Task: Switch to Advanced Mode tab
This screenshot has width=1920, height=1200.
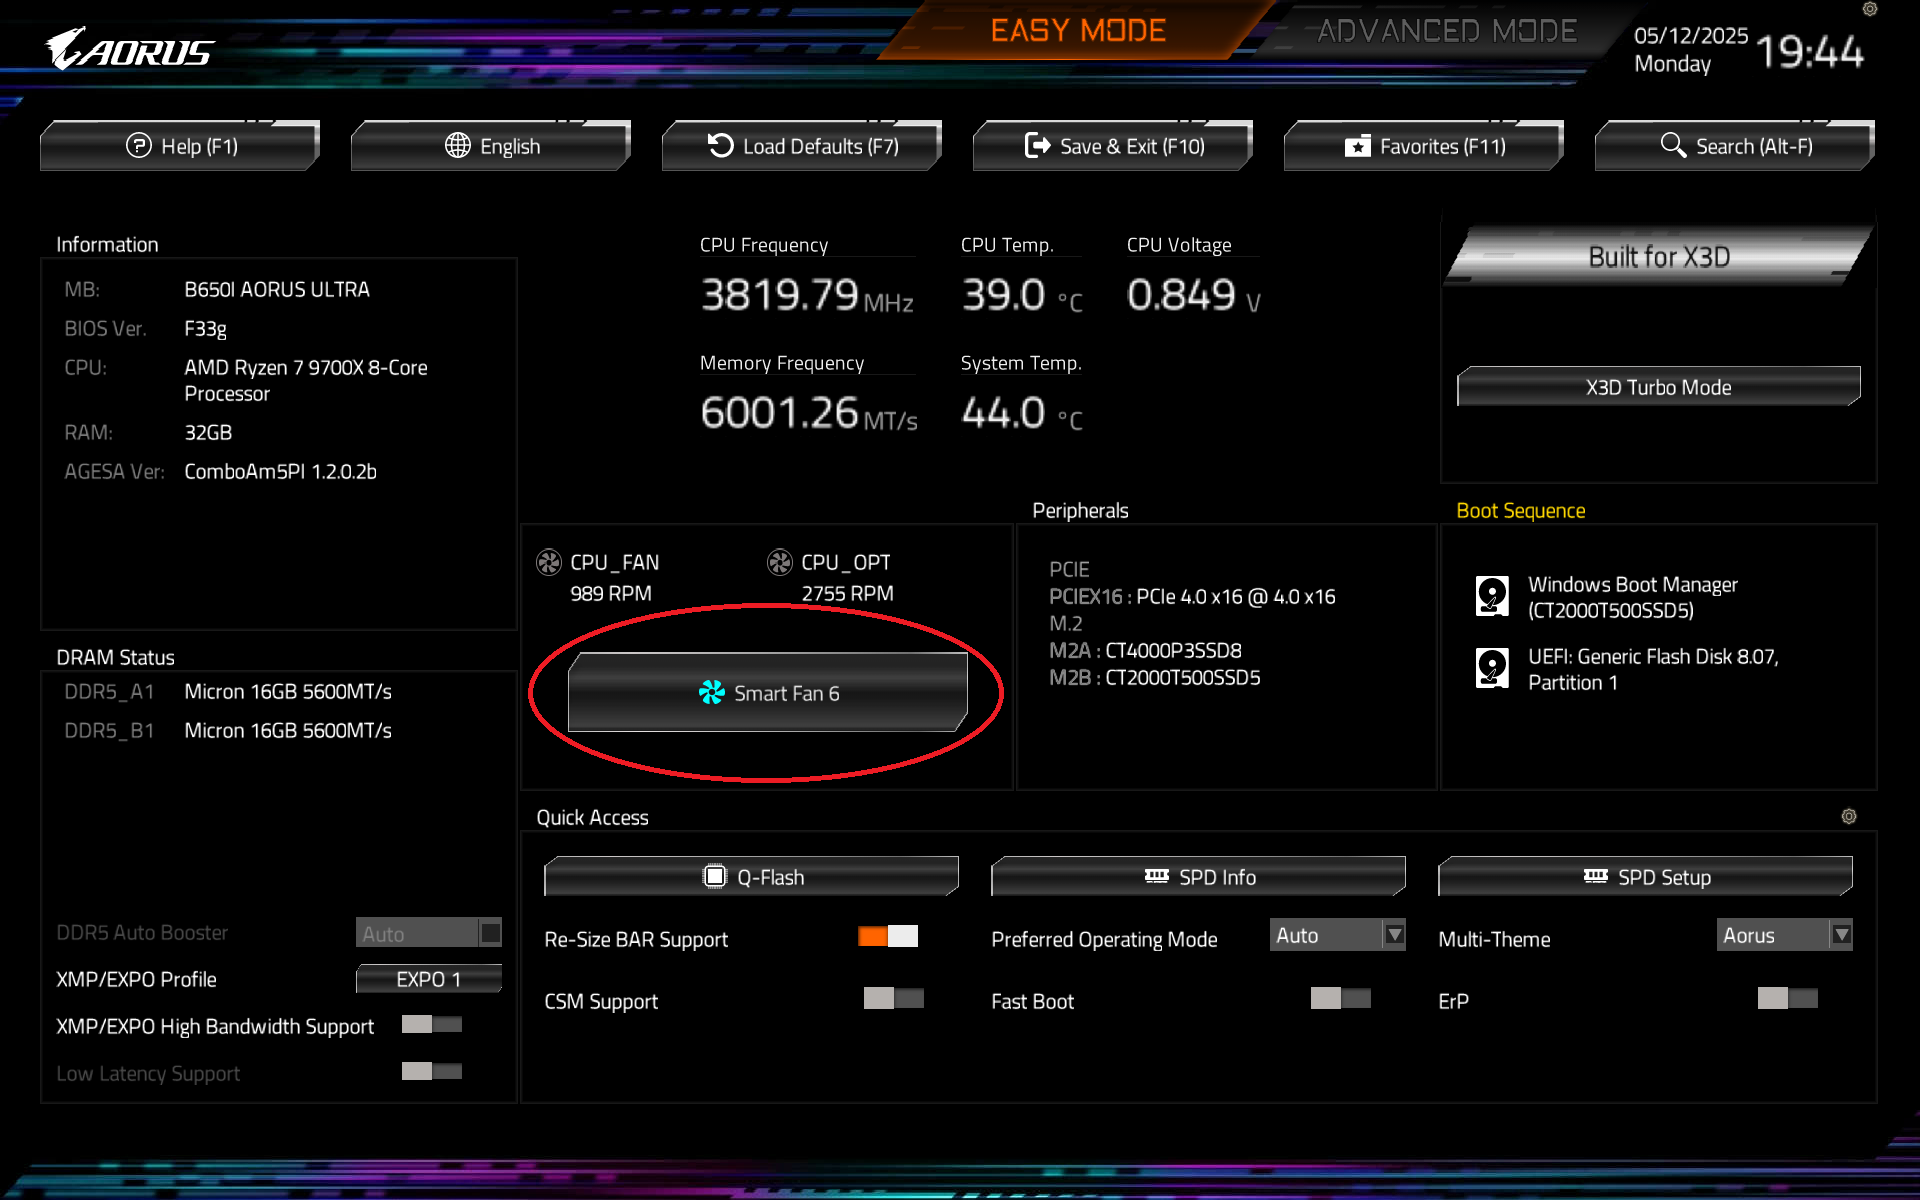Action: pyautogui.click(x=1446, y=31)
